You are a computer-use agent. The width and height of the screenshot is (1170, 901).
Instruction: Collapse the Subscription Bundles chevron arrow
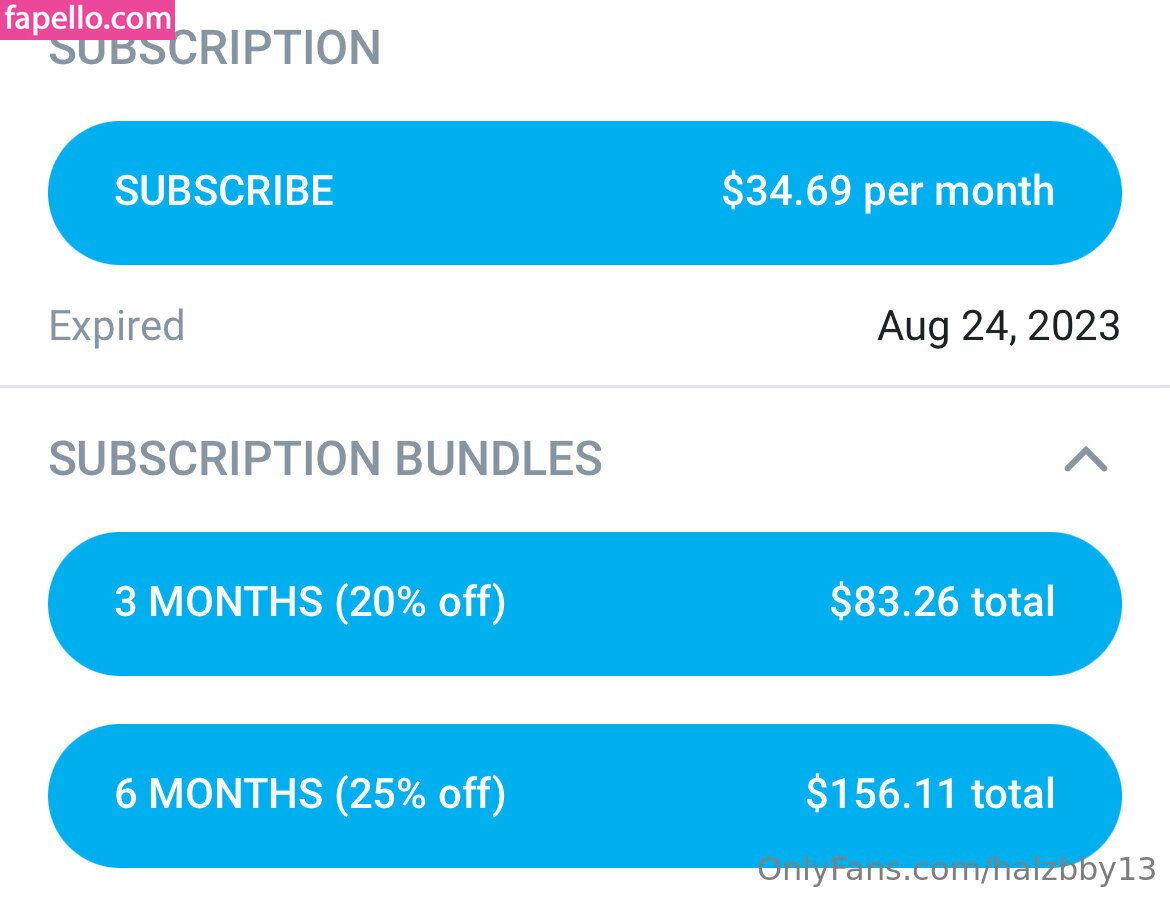(1086, 459)
